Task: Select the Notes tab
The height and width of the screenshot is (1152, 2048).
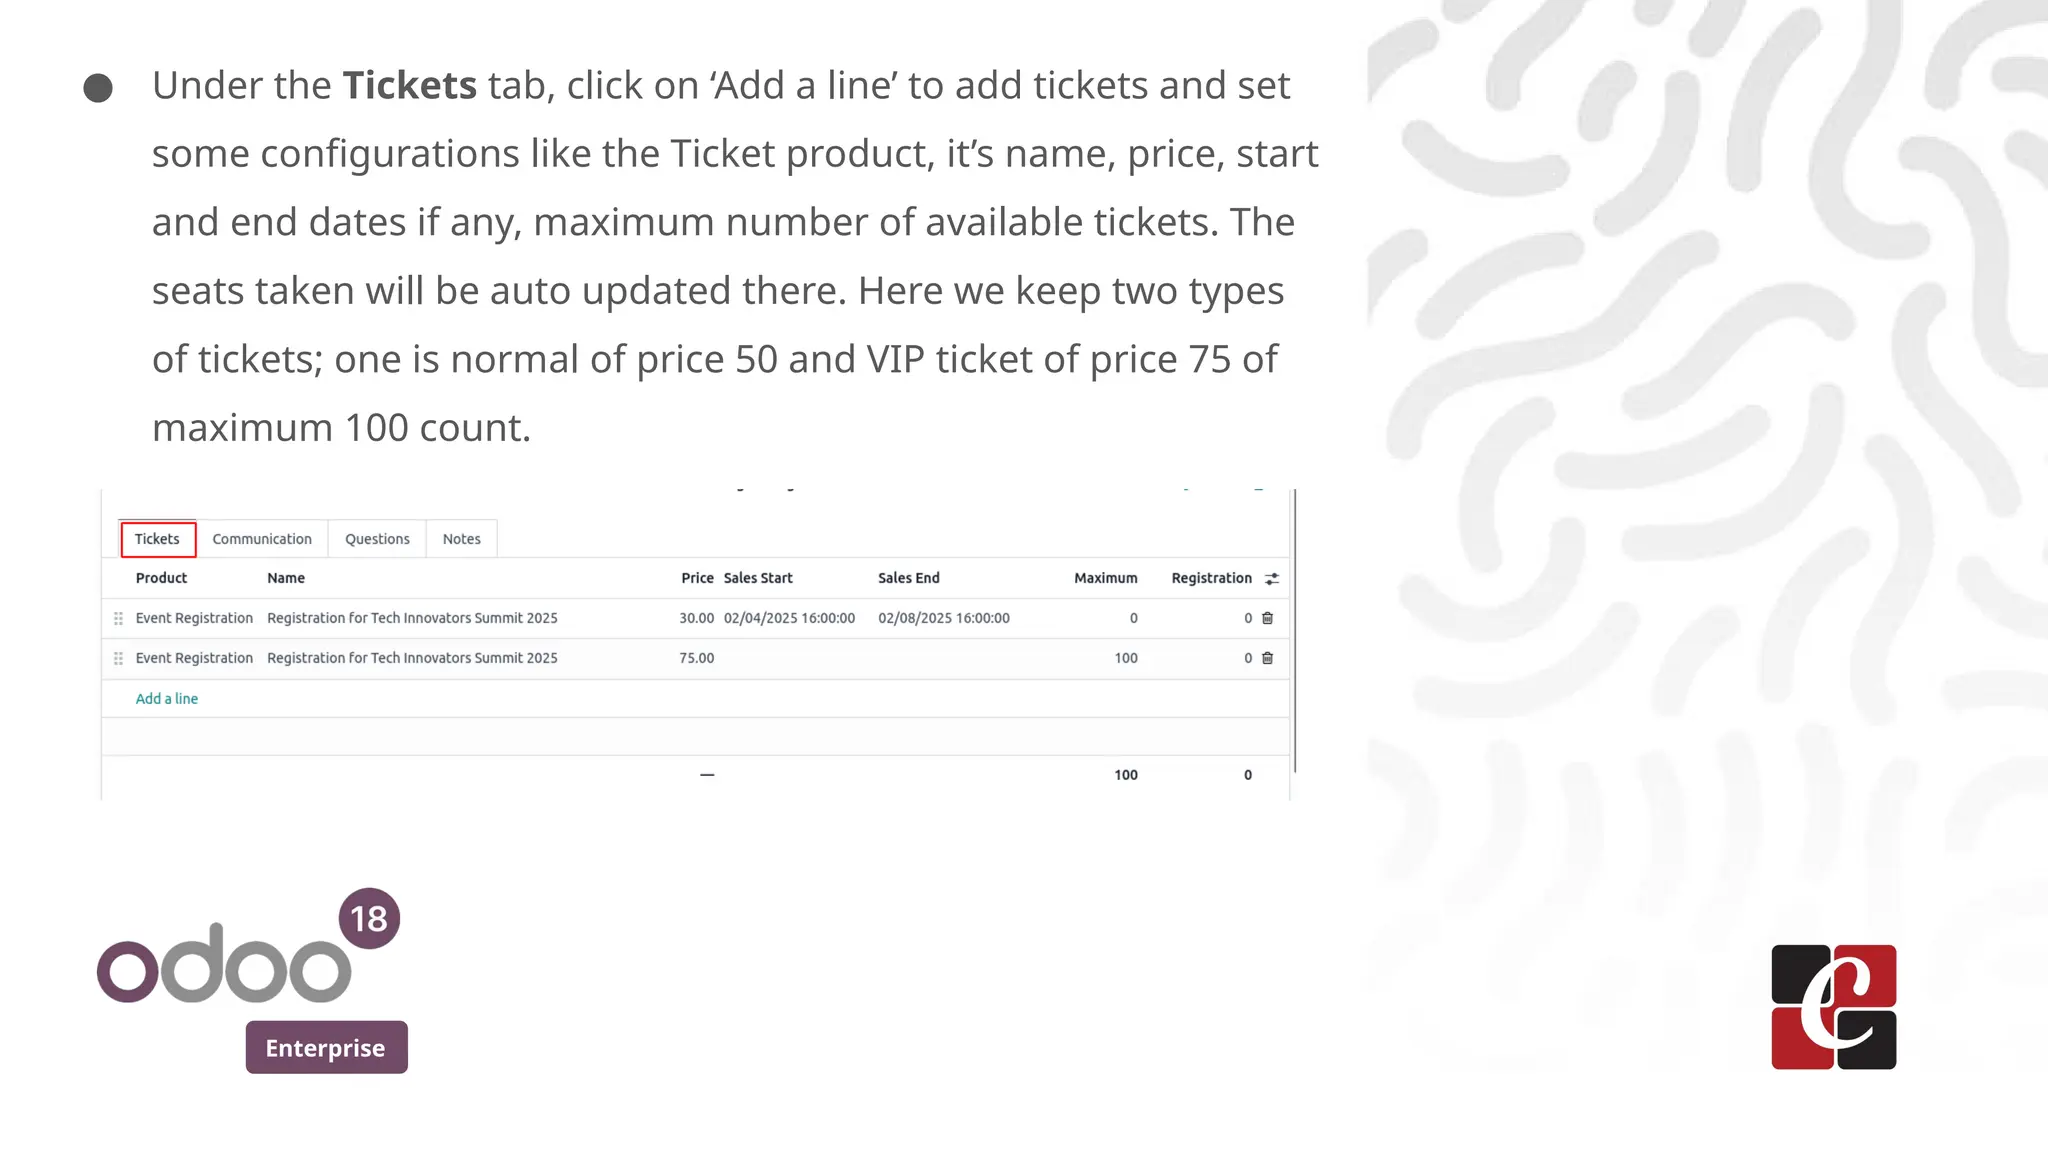Action: (x=461, y=539)
